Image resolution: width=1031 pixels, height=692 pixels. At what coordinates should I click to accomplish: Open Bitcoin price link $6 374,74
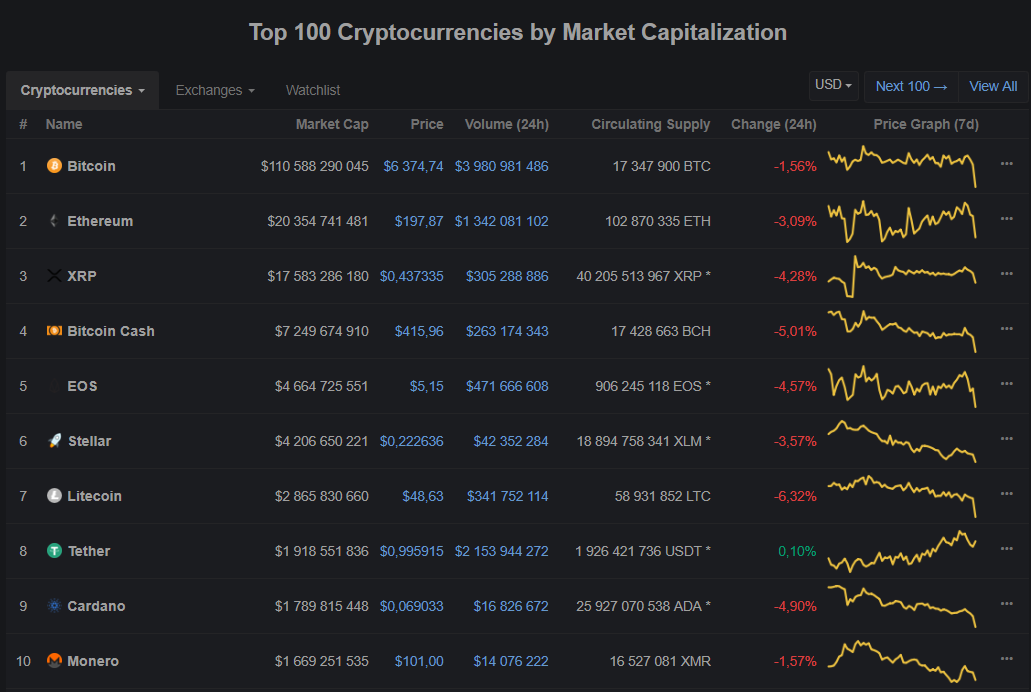click(413, 166)
